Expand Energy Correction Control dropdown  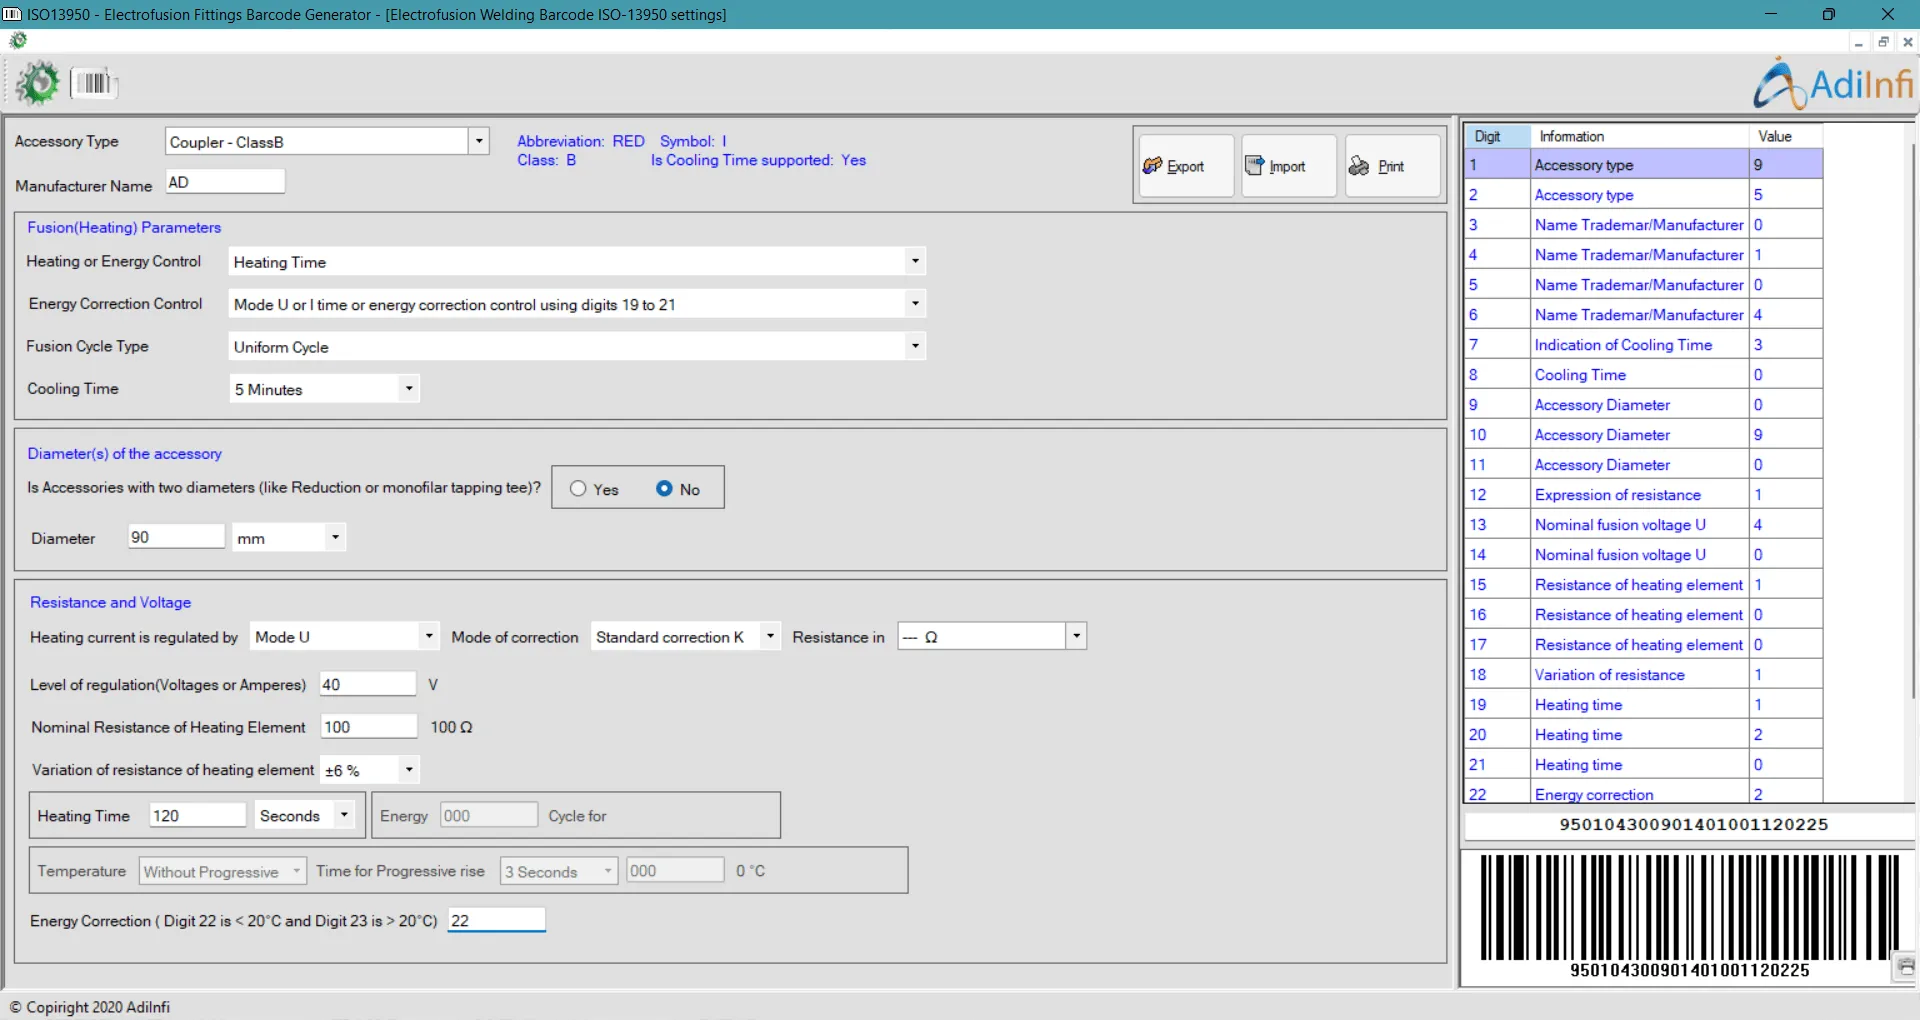click(x=914, y=304)
